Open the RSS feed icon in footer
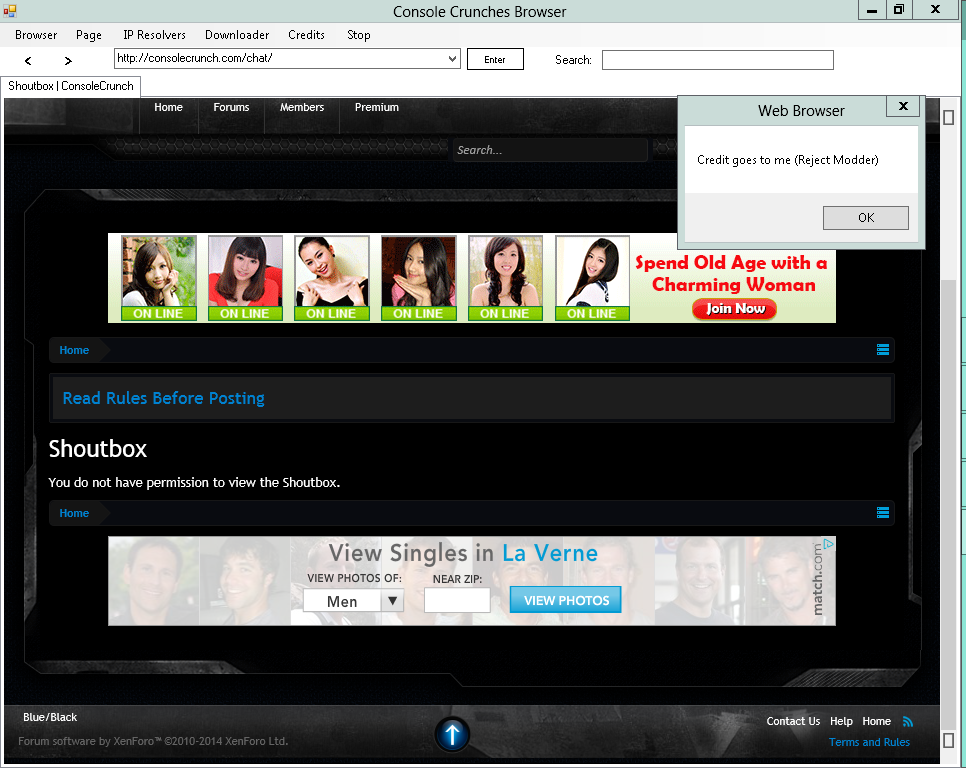The height and width of the screenshot is (768, 966). tap(907, 721)
